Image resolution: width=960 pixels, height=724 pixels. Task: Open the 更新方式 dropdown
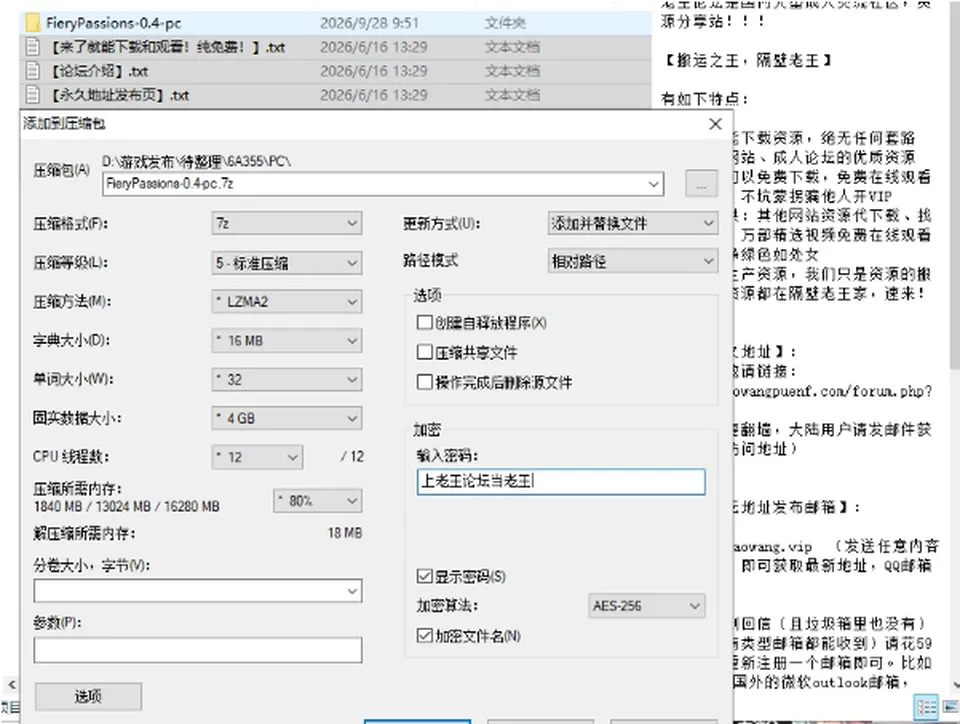[x=633, y=223]
